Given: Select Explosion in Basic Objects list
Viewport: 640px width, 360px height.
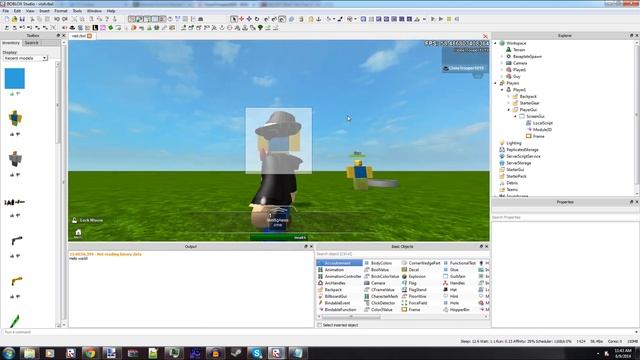Looking at the screenshot, I should click(417, 276).
